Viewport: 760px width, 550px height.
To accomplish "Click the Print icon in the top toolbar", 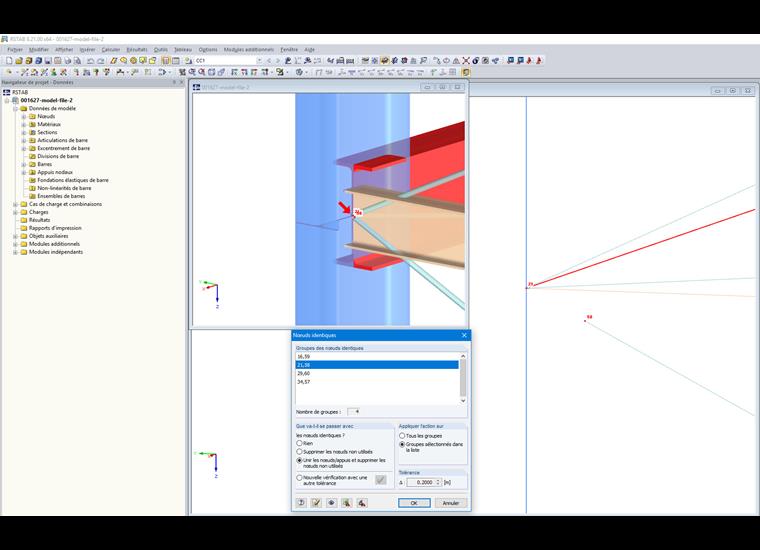I will pyautogui.click(x=67, y=61).
